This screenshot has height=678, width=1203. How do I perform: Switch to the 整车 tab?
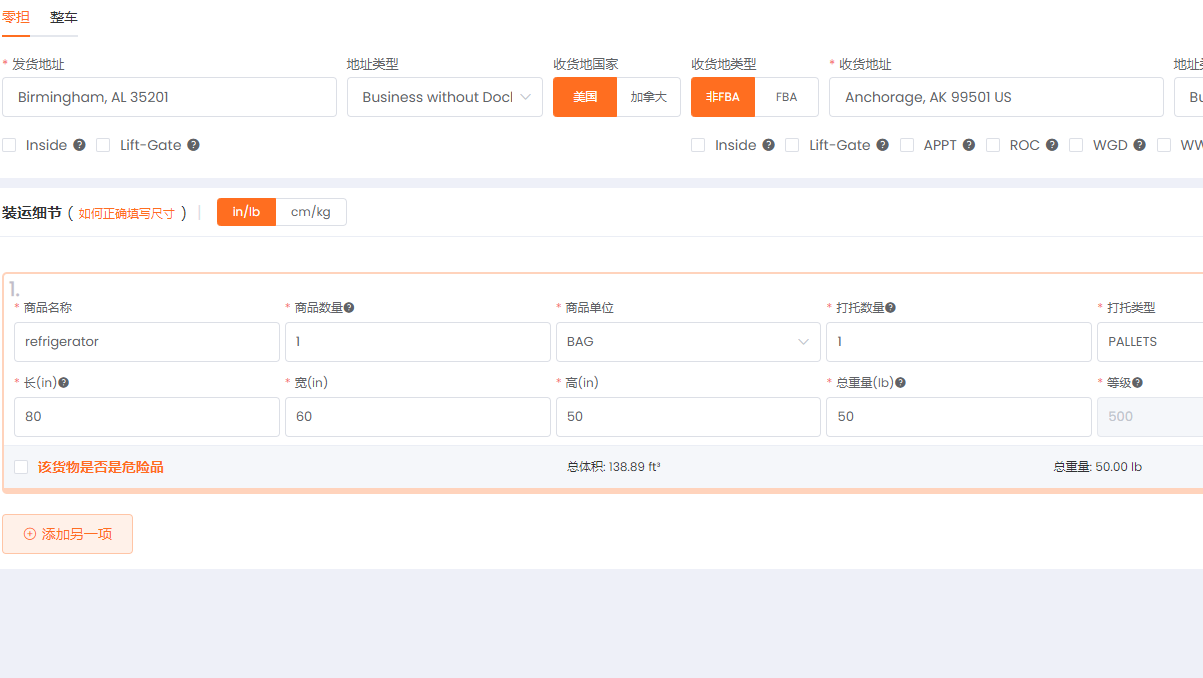(x=64, y=18)
